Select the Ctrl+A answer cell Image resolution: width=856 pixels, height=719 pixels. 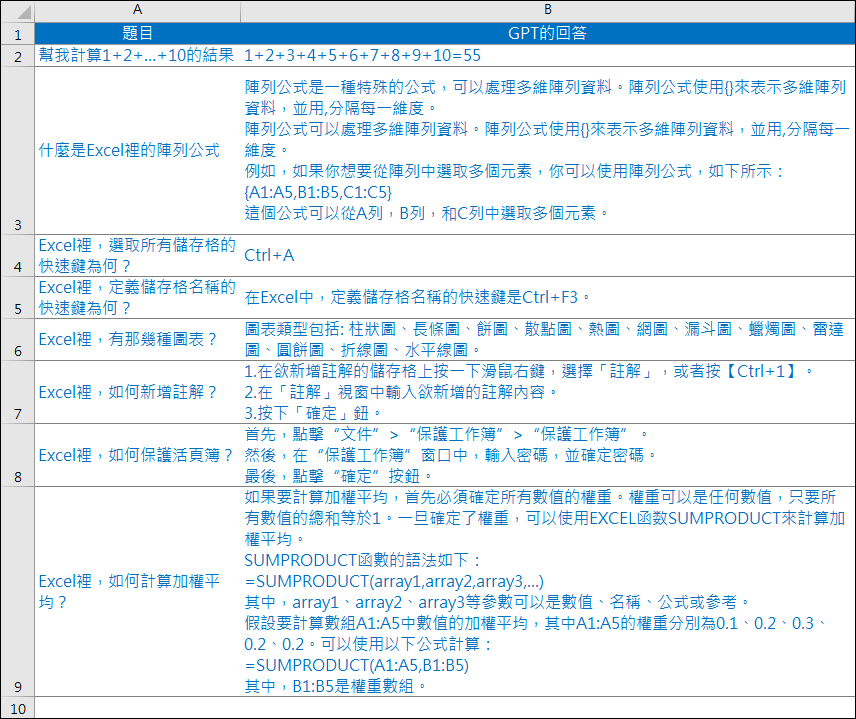pos(548,255)
